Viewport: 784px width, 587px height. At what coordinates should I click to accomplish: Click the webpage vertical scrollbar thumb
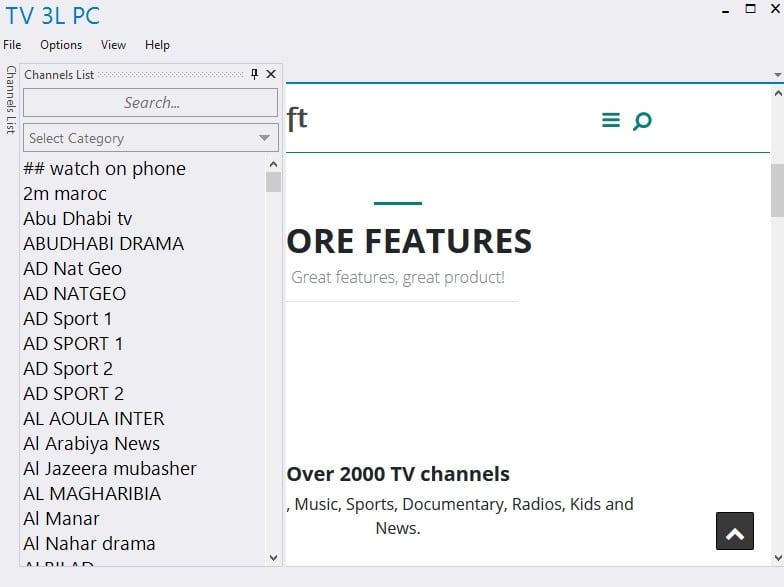(777, 190)
